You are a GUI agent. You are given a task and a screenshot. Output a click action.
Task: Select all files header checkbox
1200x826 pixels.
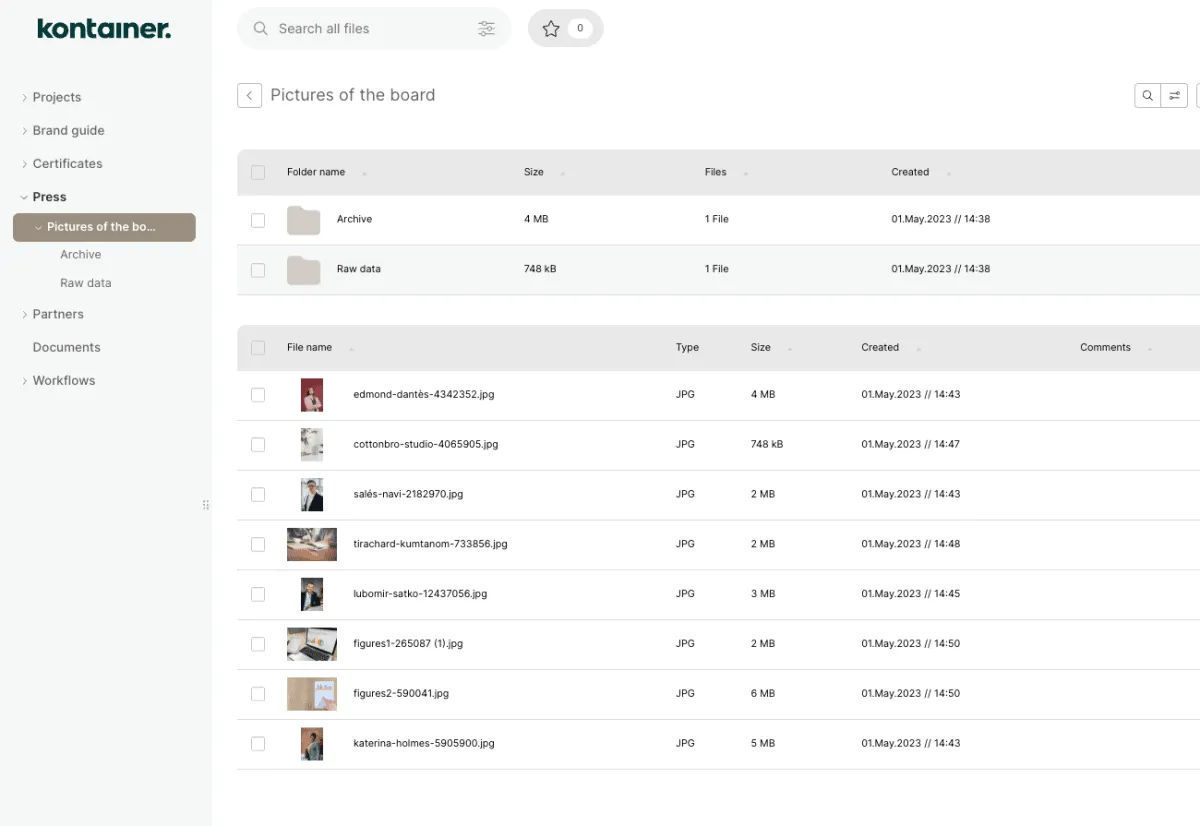click(258, 348)
